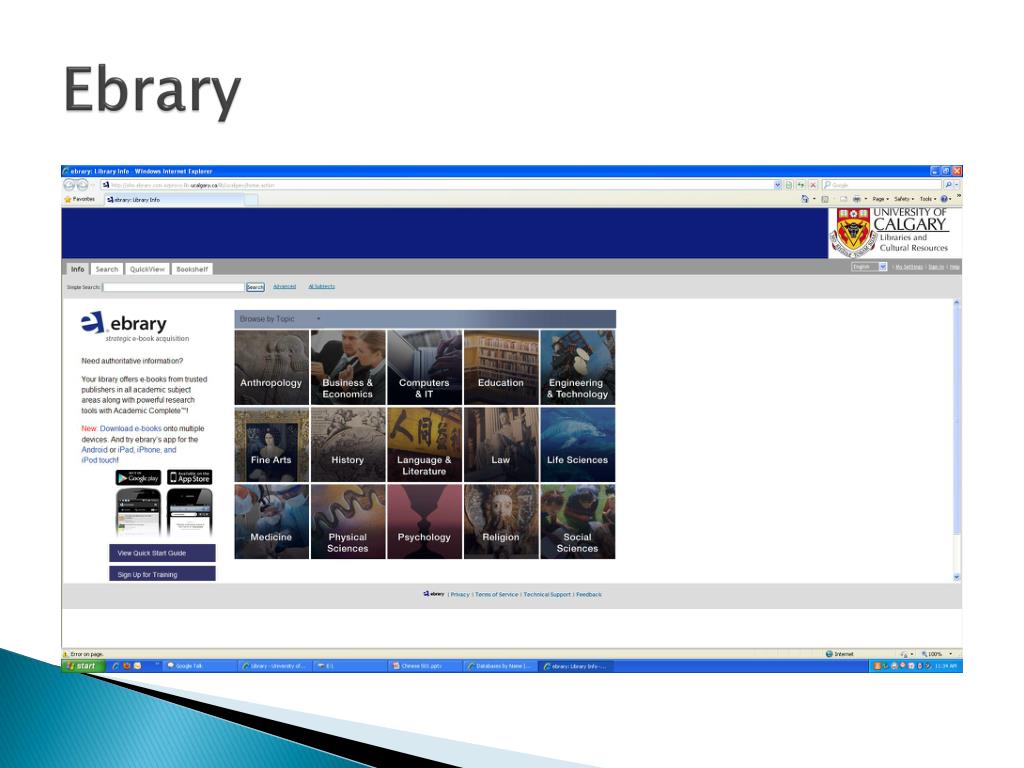Open the IE Help question mark icon
1024x768 pixels.
click(x=944, y=199)
